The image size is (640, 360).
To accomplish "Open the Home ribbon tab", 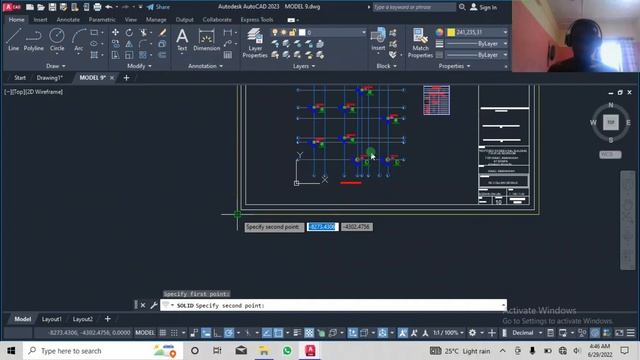I will click(x=16, y=20).
